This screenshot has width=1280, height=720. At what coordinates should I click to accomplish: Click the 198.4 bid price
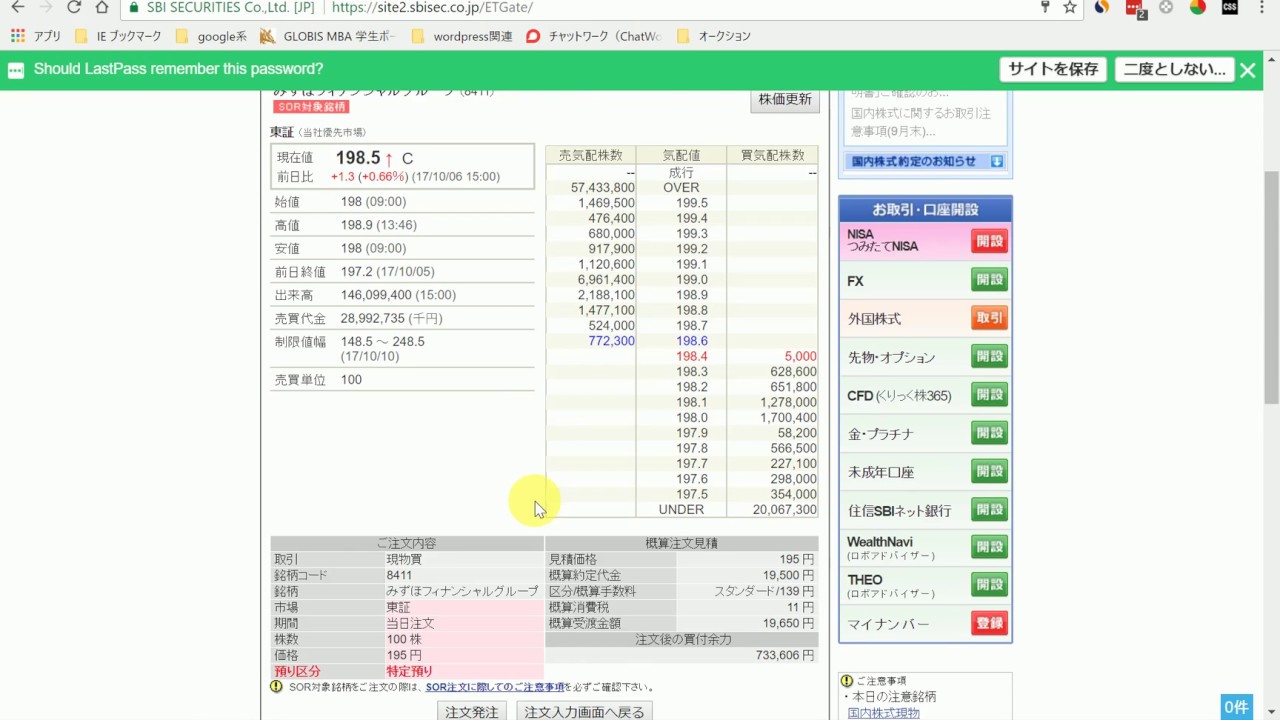pyautogui.click(x=691, y=356)
